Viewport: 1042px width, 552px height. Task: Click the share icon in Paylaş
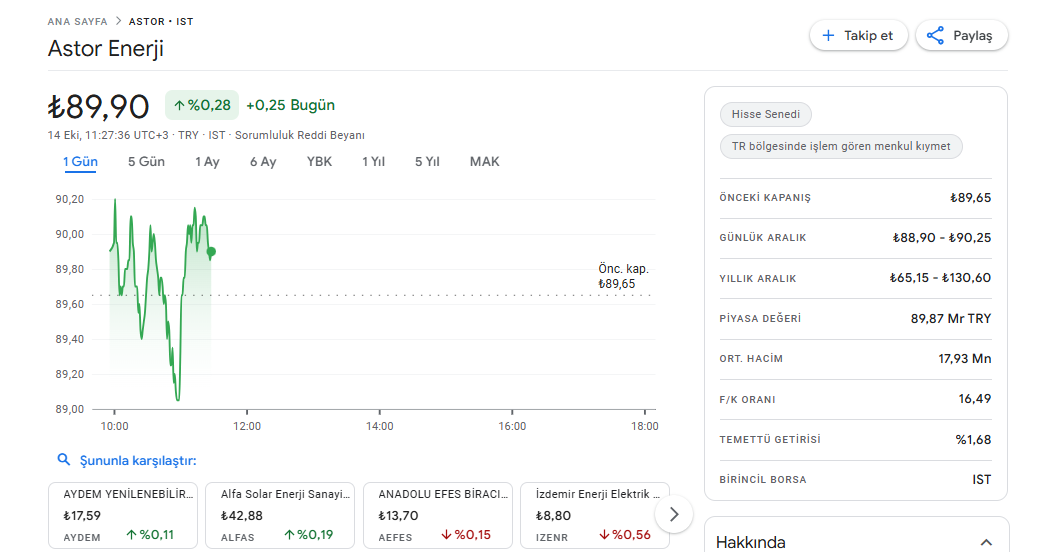pyautogui.click(x=935, y=36)
